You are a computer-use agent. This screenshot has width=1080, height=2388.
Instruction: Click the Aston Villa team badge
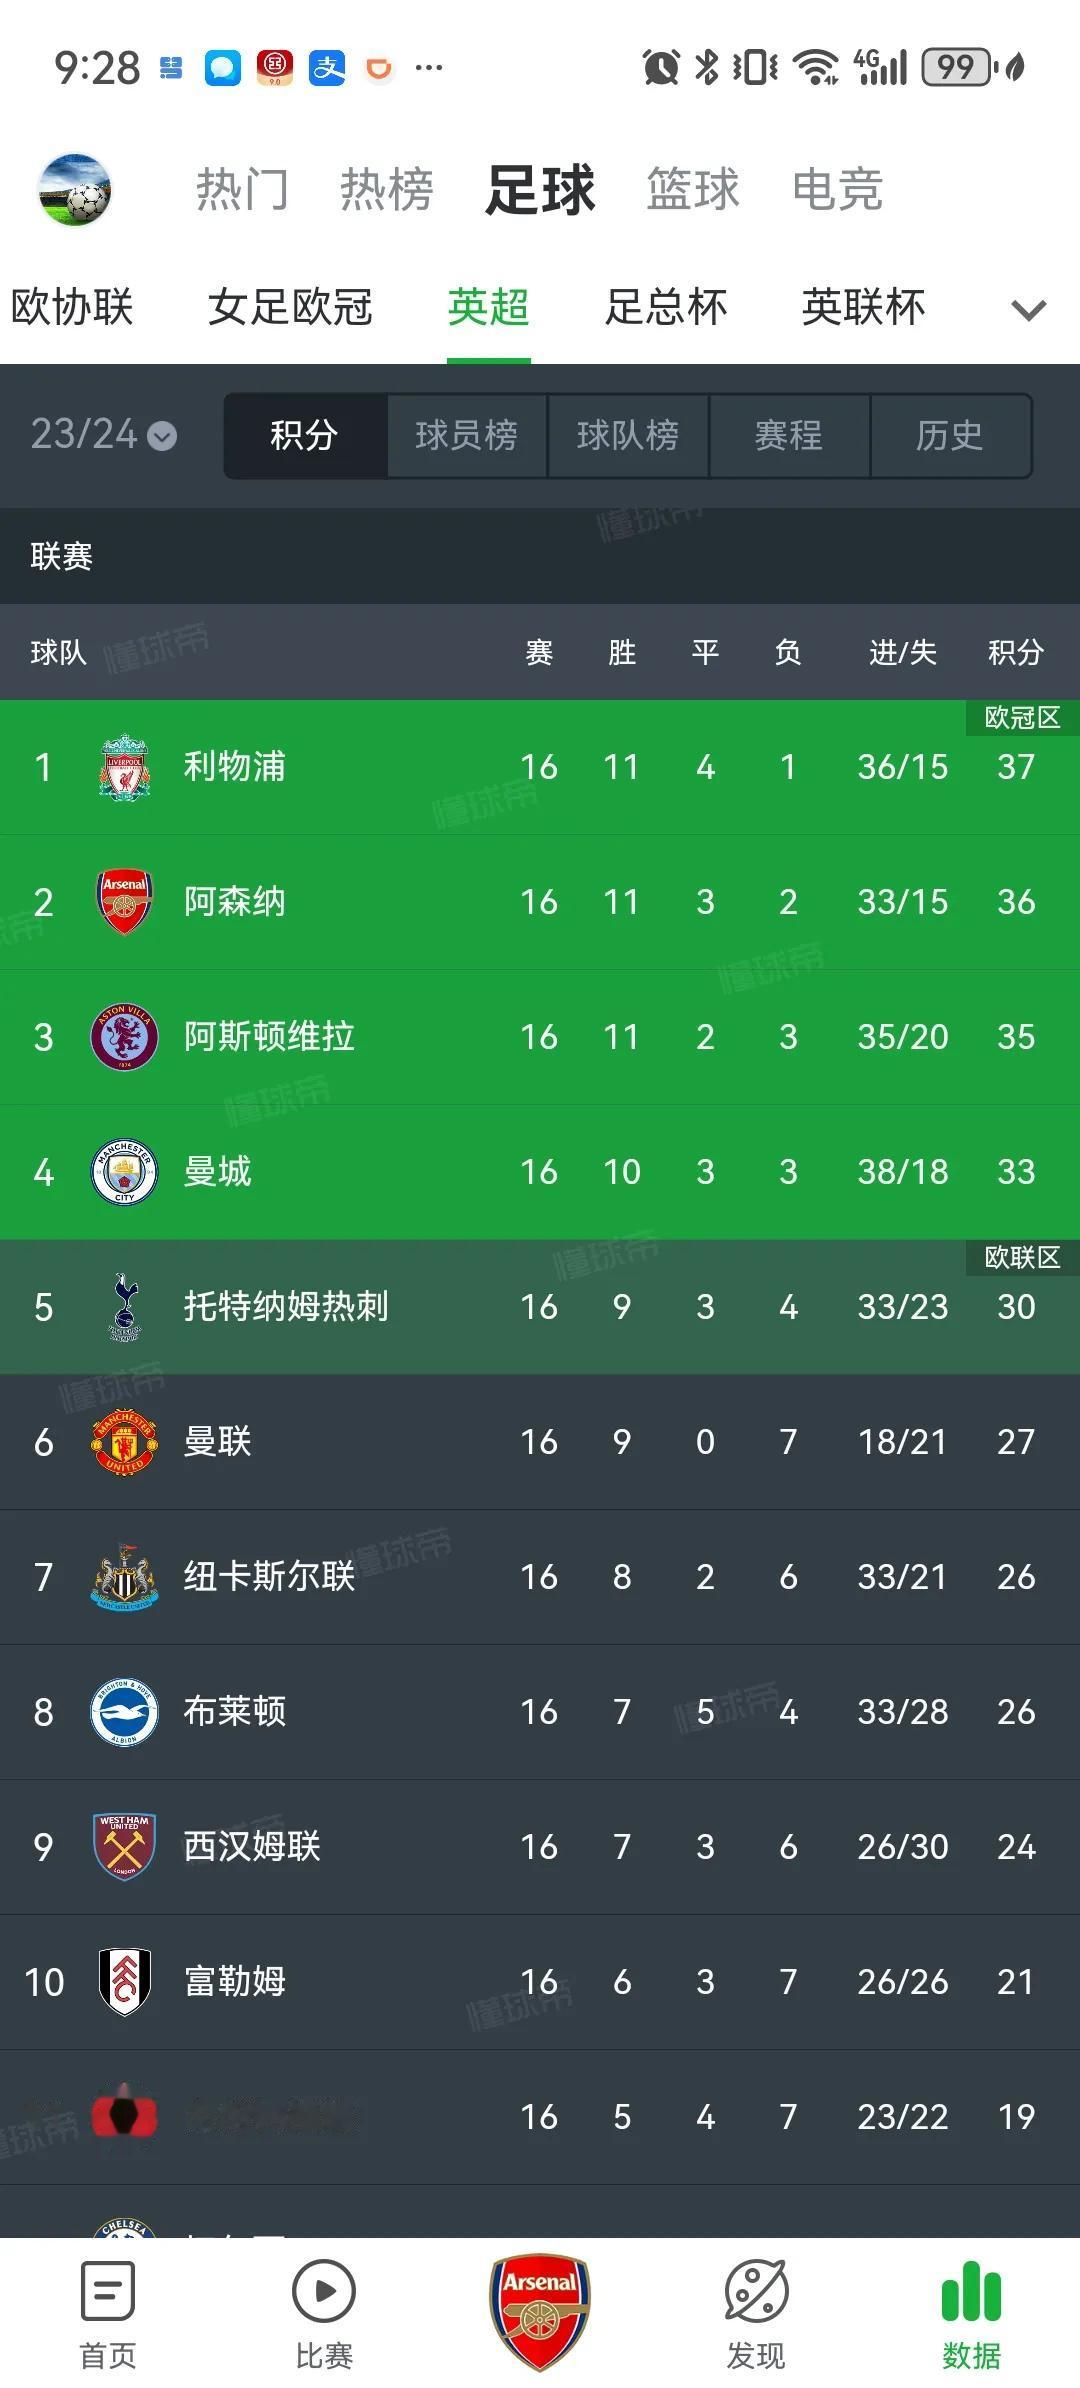click(x=122, y=1037)
